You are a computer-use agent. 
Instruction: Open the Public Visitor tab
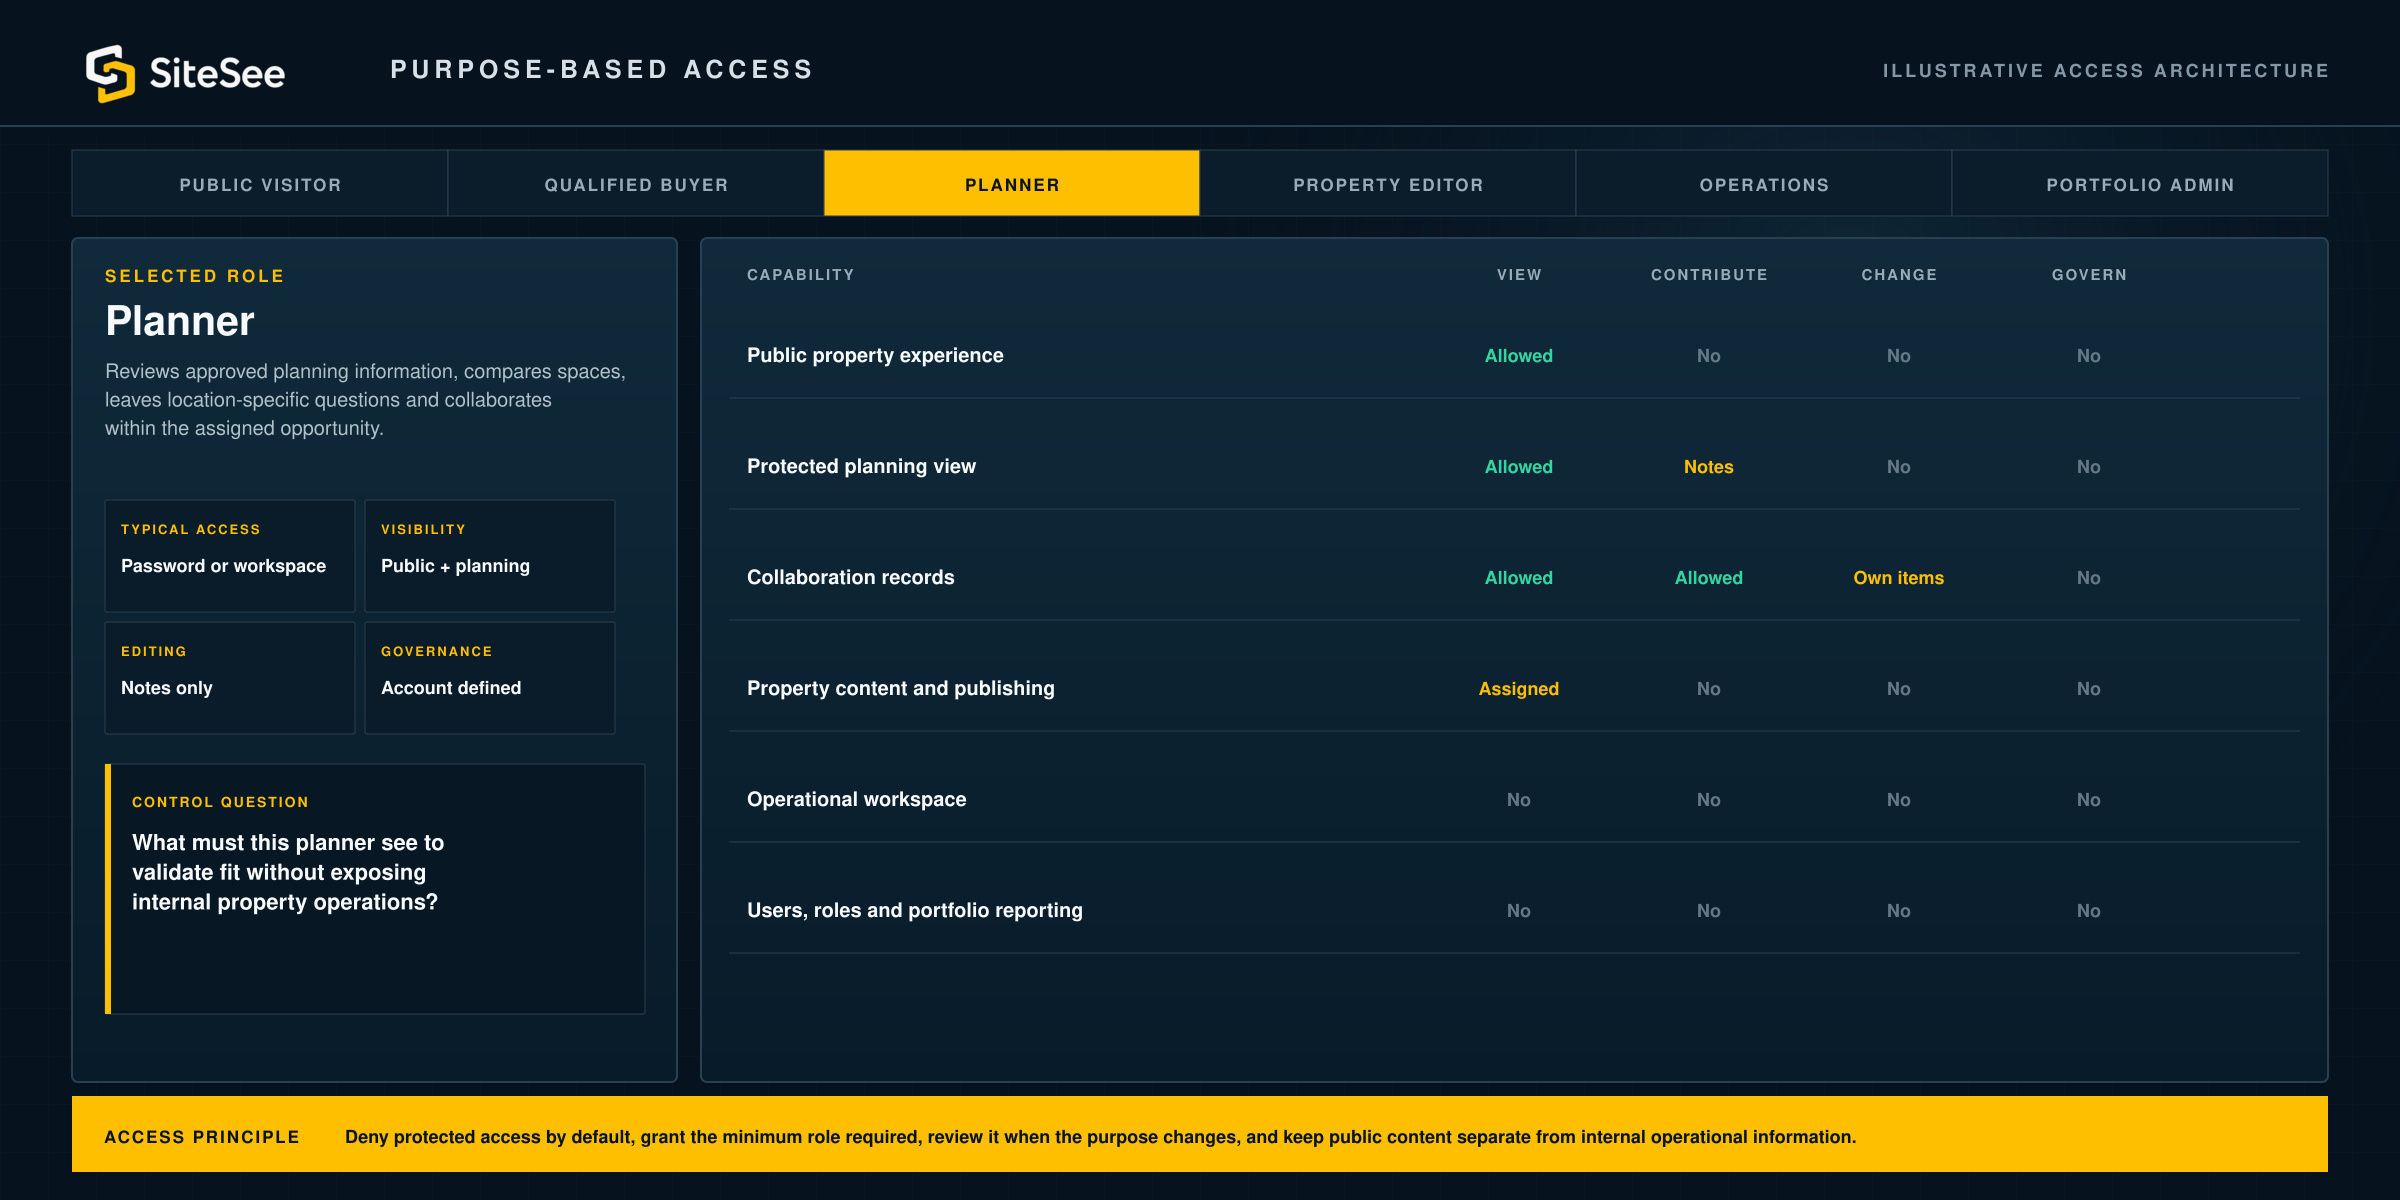click(260, 184)
